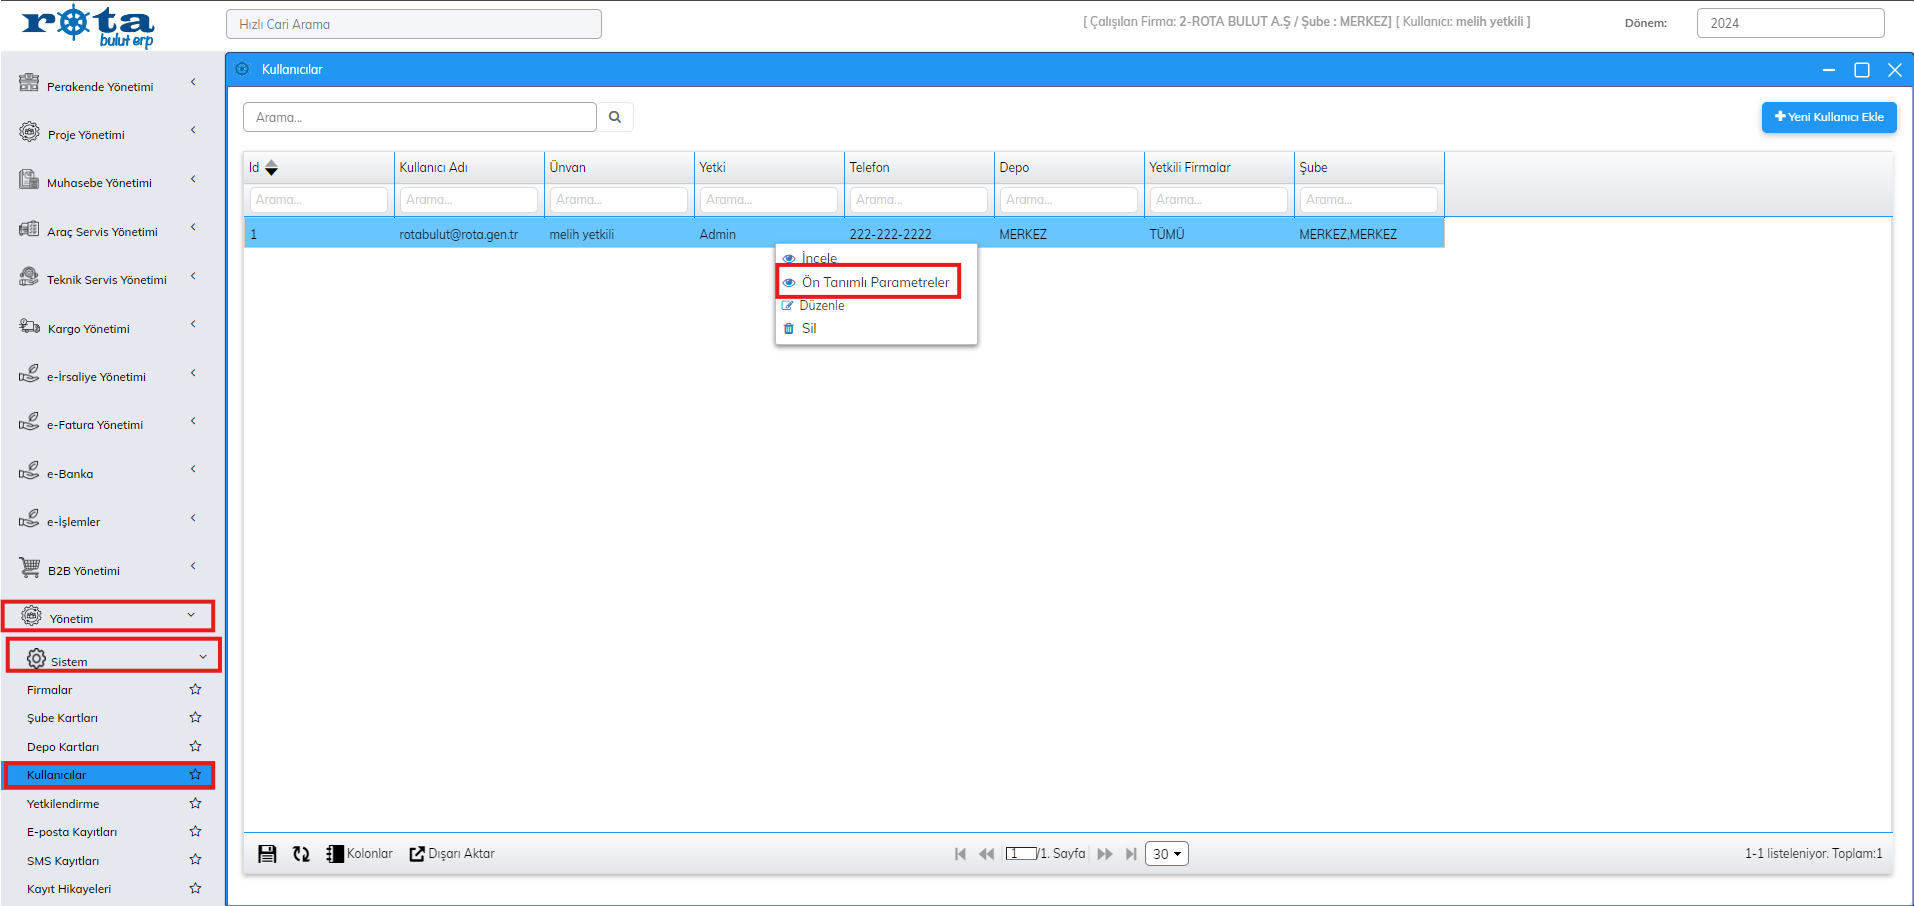Click the Kullanıcı Adı column filter field
This screenshot has width=1914, height=906.
tap(468, 200)
